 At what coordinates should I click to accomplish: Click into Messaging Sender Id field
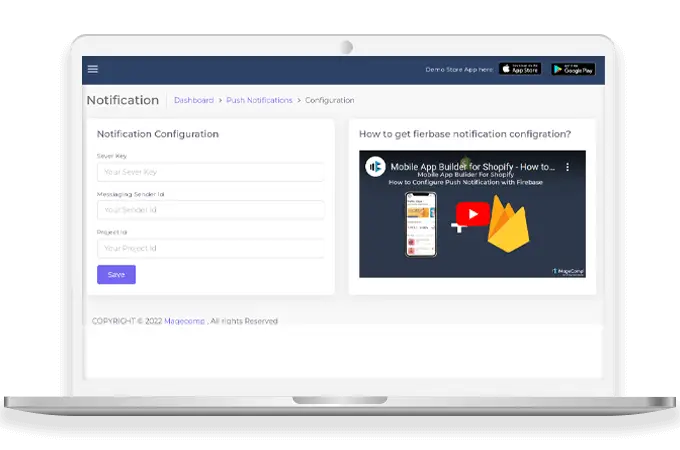coord(210,210)
